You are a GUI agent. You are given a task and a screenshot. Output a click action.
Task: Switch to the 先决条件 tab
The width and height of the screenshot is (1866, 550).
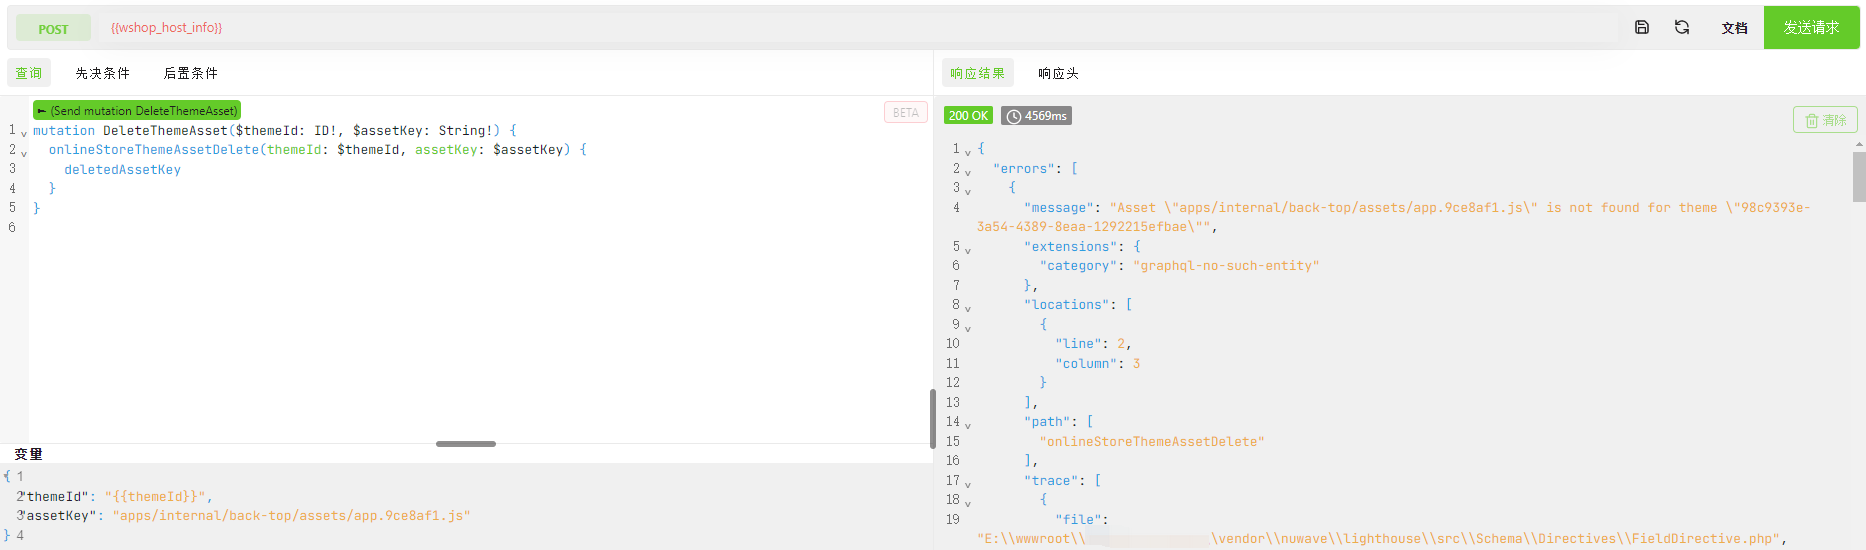click(x=102, y=73)
